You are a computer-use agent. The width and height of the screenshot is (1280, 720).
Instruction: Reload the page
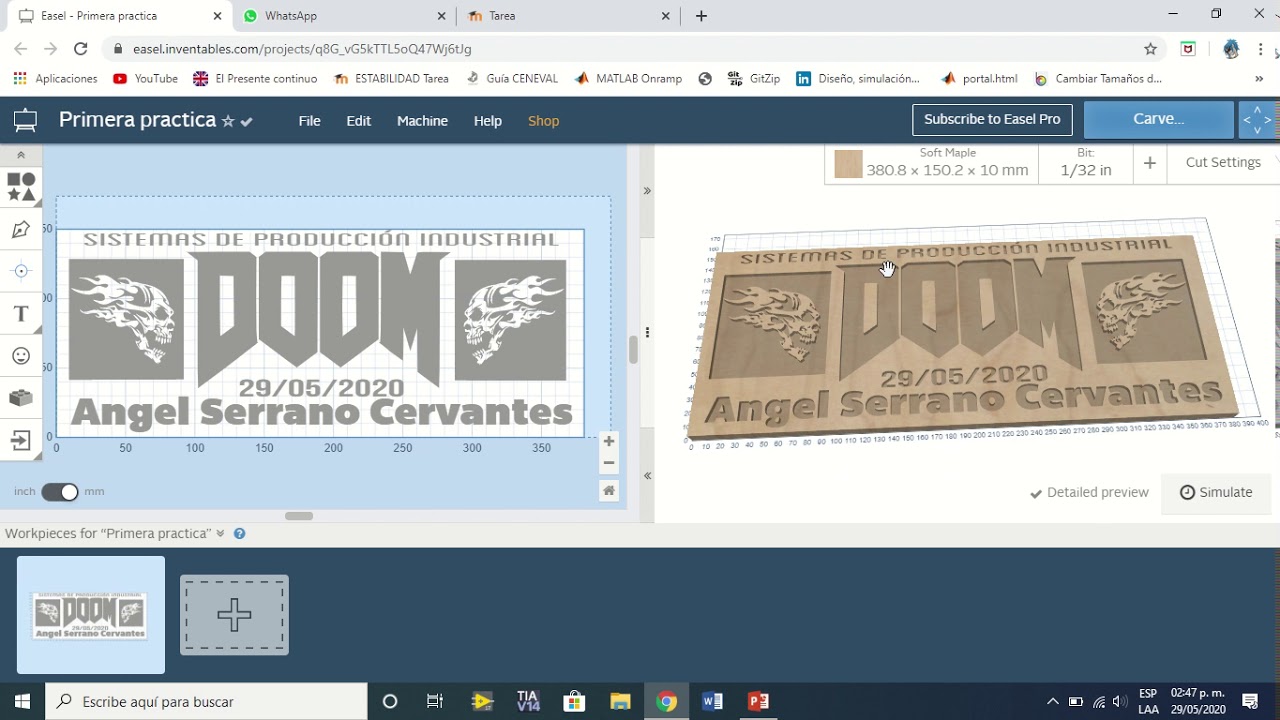pyautogui.click(x=81, y=48)
